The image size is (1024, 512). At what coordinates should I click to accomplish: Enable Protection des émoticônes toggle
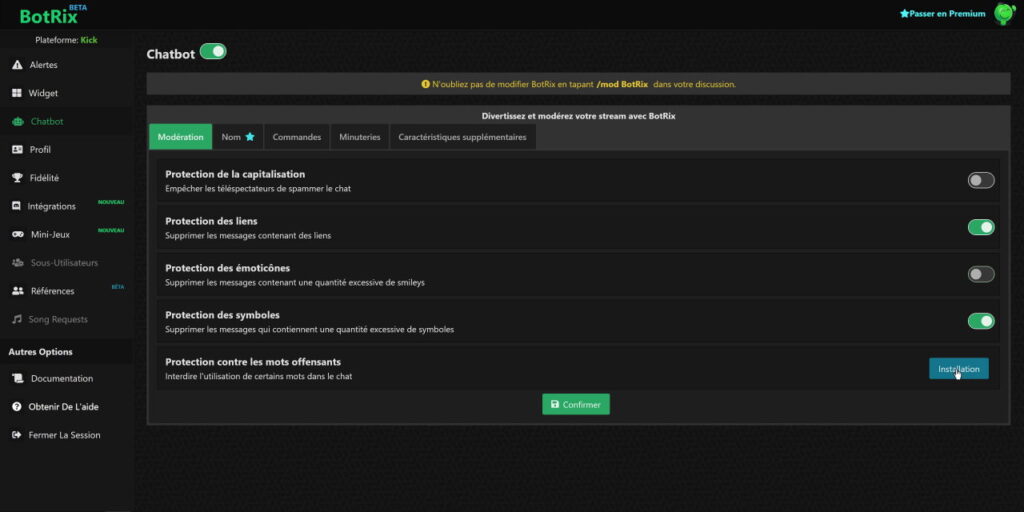click(x=981, y=274)
